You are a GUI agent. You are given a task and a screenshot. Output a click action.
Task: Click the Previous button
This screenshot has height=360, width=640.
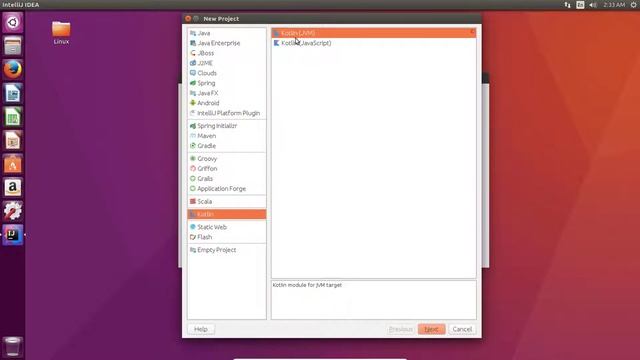click(x=401, y=329)
